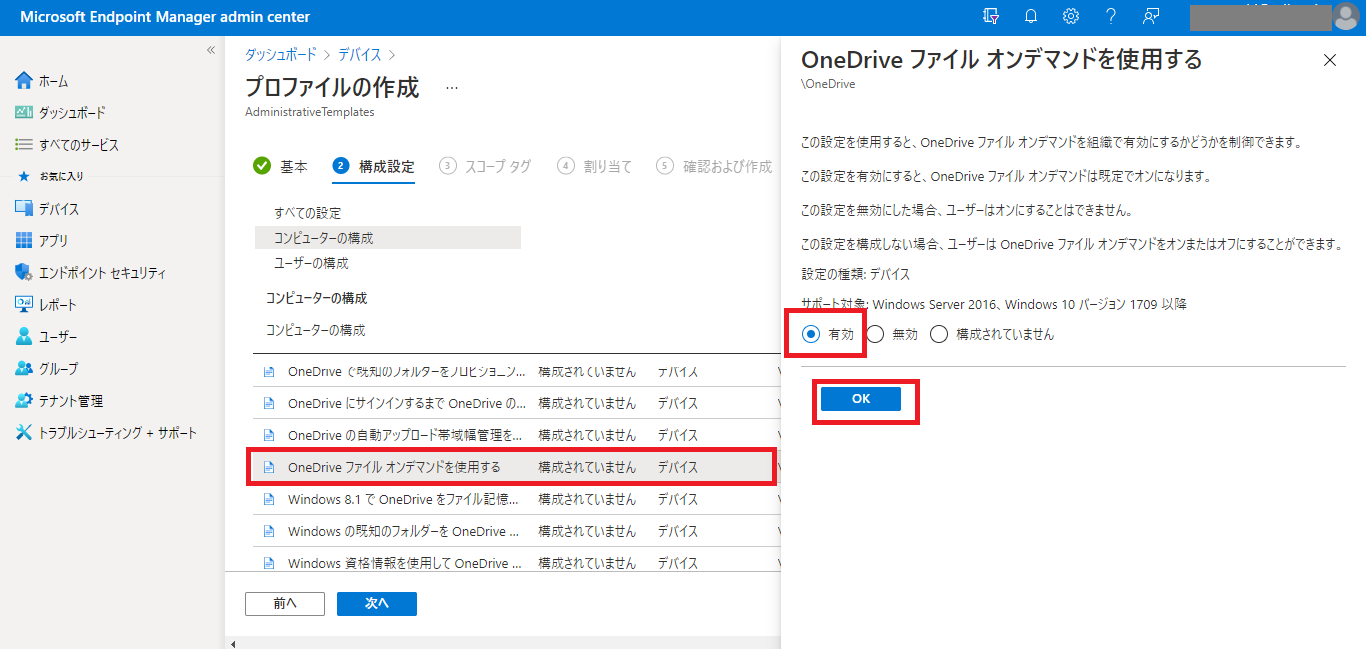Viewport: 1366px width, 649px height.
Task: Select ユーザーの構成 in the settings tree
Action: (x=311, y=263)
